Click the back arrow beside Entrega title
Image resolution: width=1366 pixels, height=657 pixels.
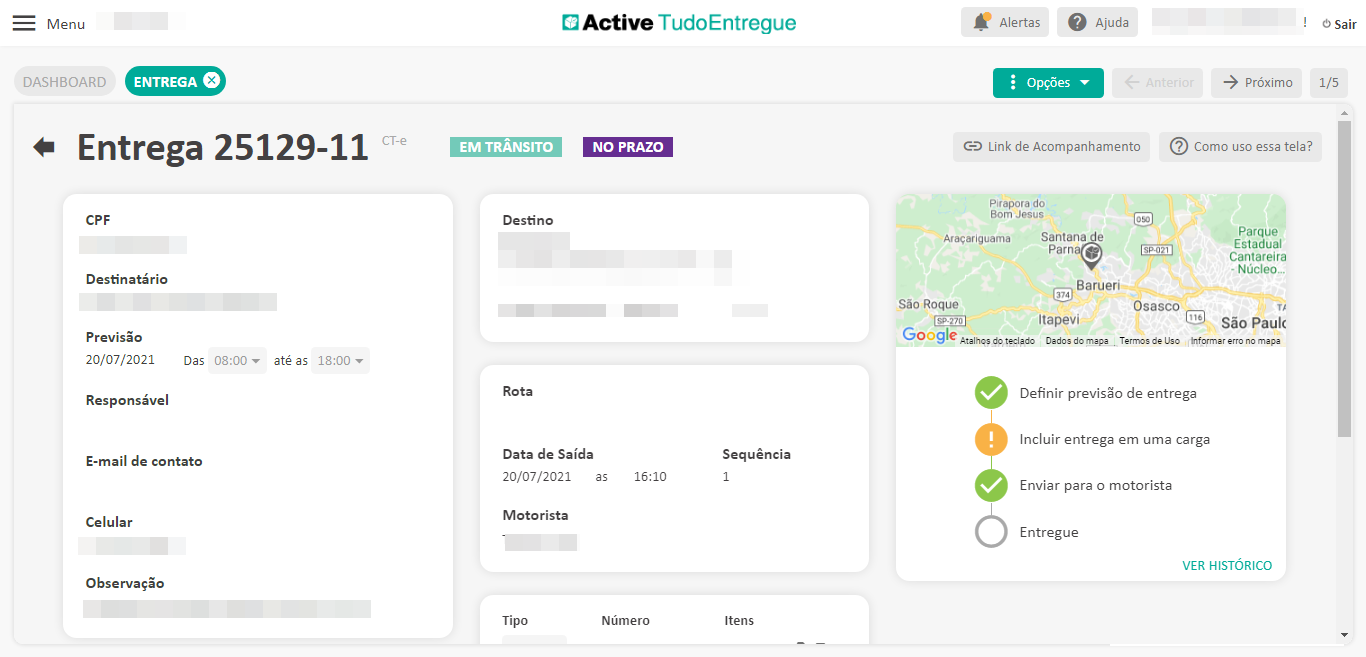pyautogui.click(x=44, y=147)
